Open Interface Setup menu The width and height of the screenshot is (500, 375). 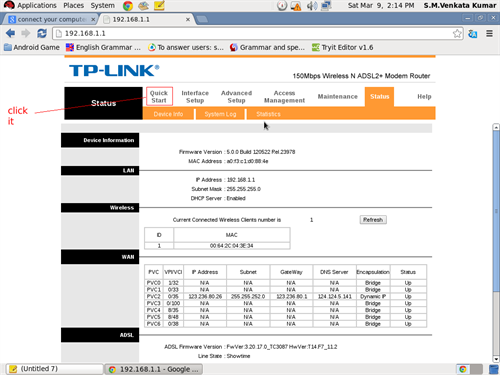[x=195, y=97]
